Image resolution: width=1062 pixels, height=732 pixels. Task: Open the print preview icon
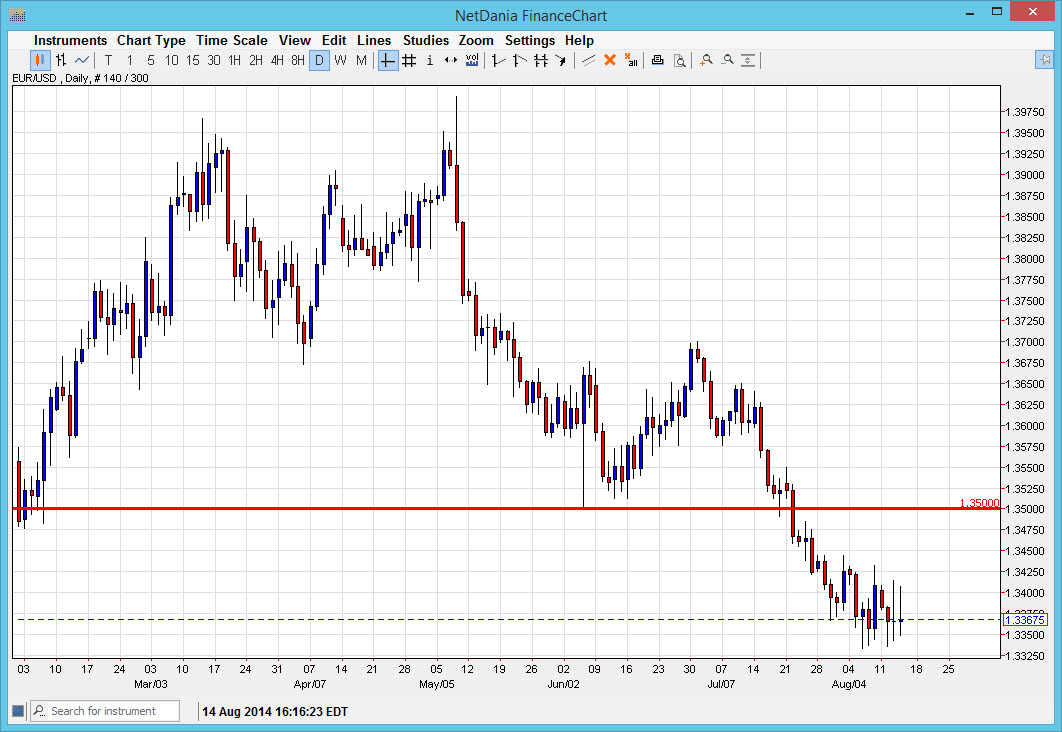pyautogui.click(x=680, y=60)
